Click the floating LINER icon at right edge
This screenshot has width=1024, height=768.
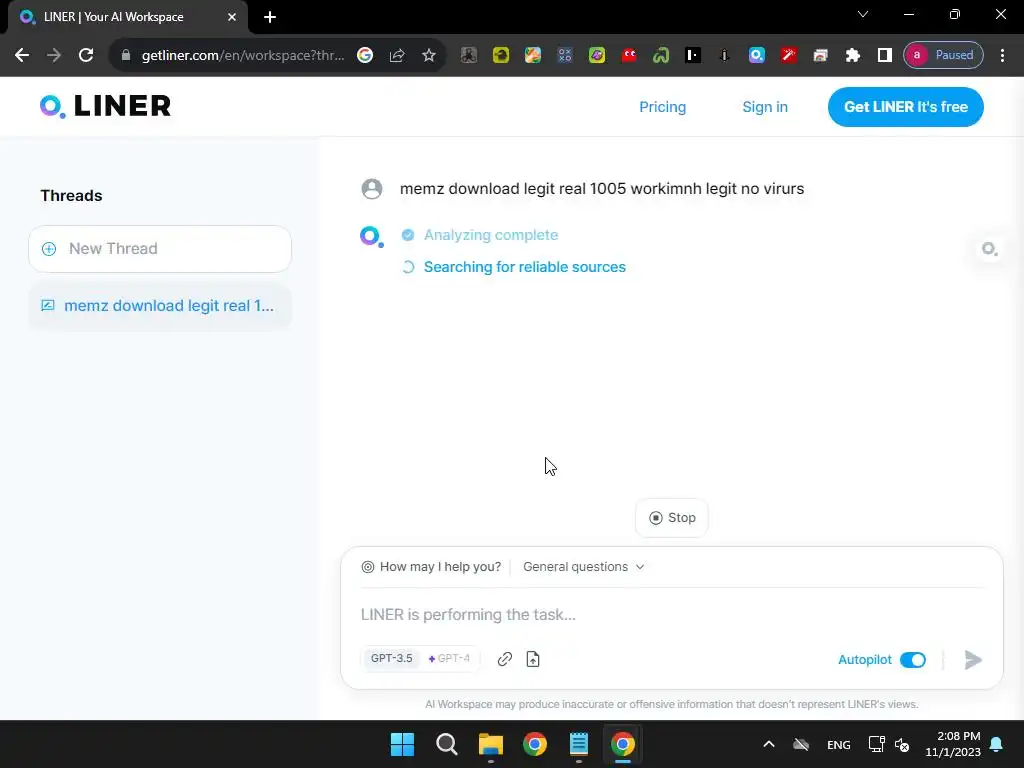coord(989,249)
